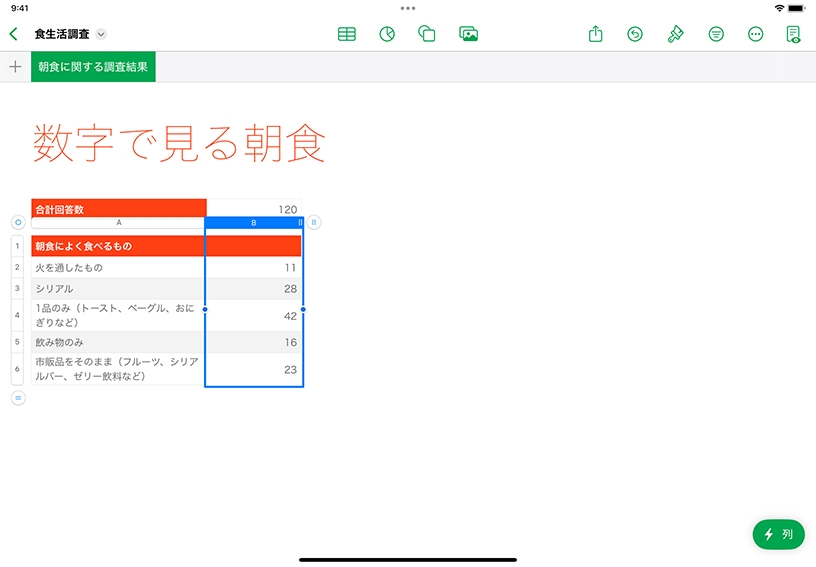Open the More options ellipsis menu
The width and height of the screenshot is (816, 567).
[x=756, y=34]
